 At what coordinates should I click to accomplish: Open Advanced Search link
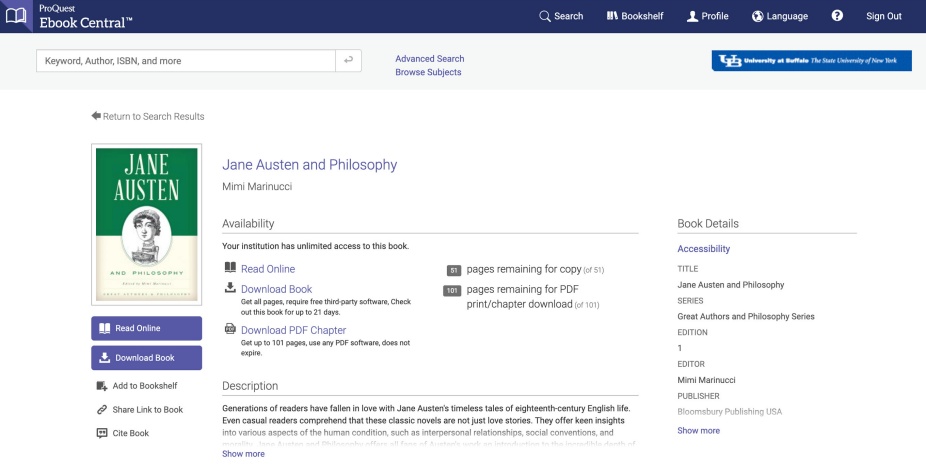429,59
